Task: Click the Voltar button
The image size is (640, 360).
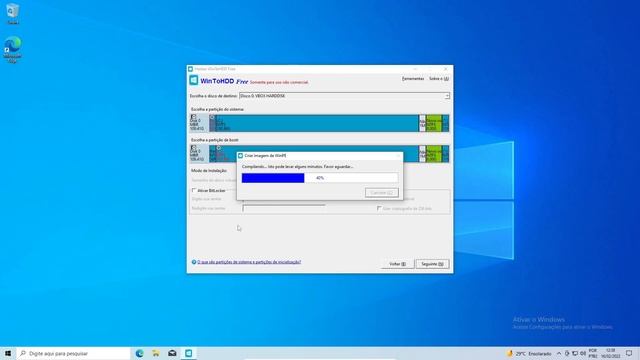Action: (x=397, y=264)
